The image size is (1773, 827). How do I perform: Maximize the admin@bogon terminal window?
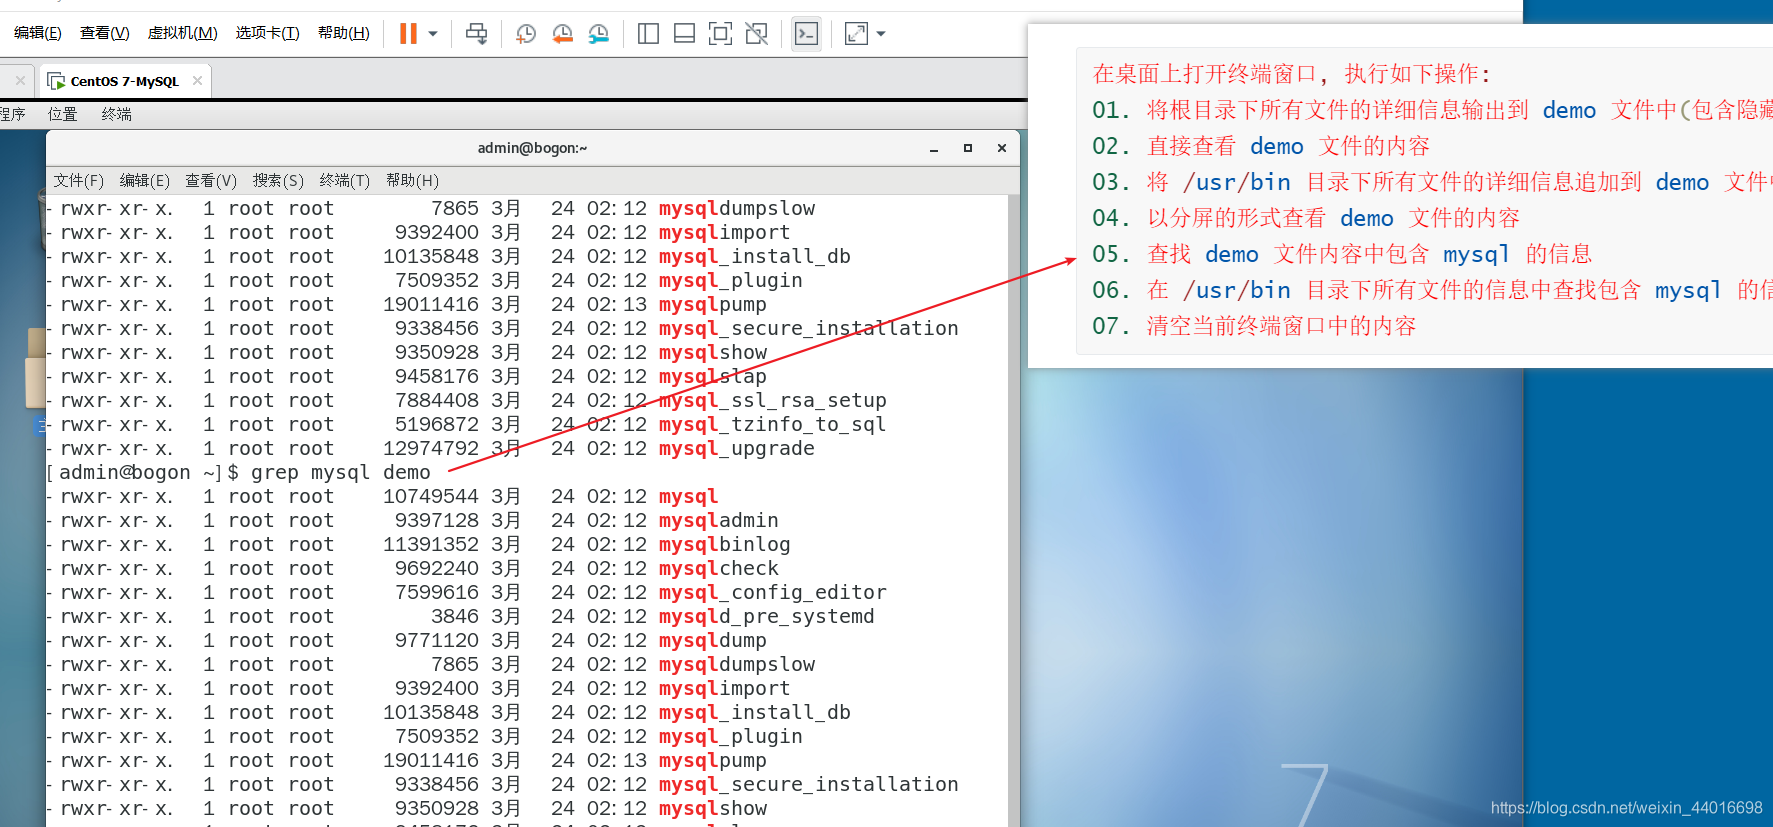click(968, 148)
